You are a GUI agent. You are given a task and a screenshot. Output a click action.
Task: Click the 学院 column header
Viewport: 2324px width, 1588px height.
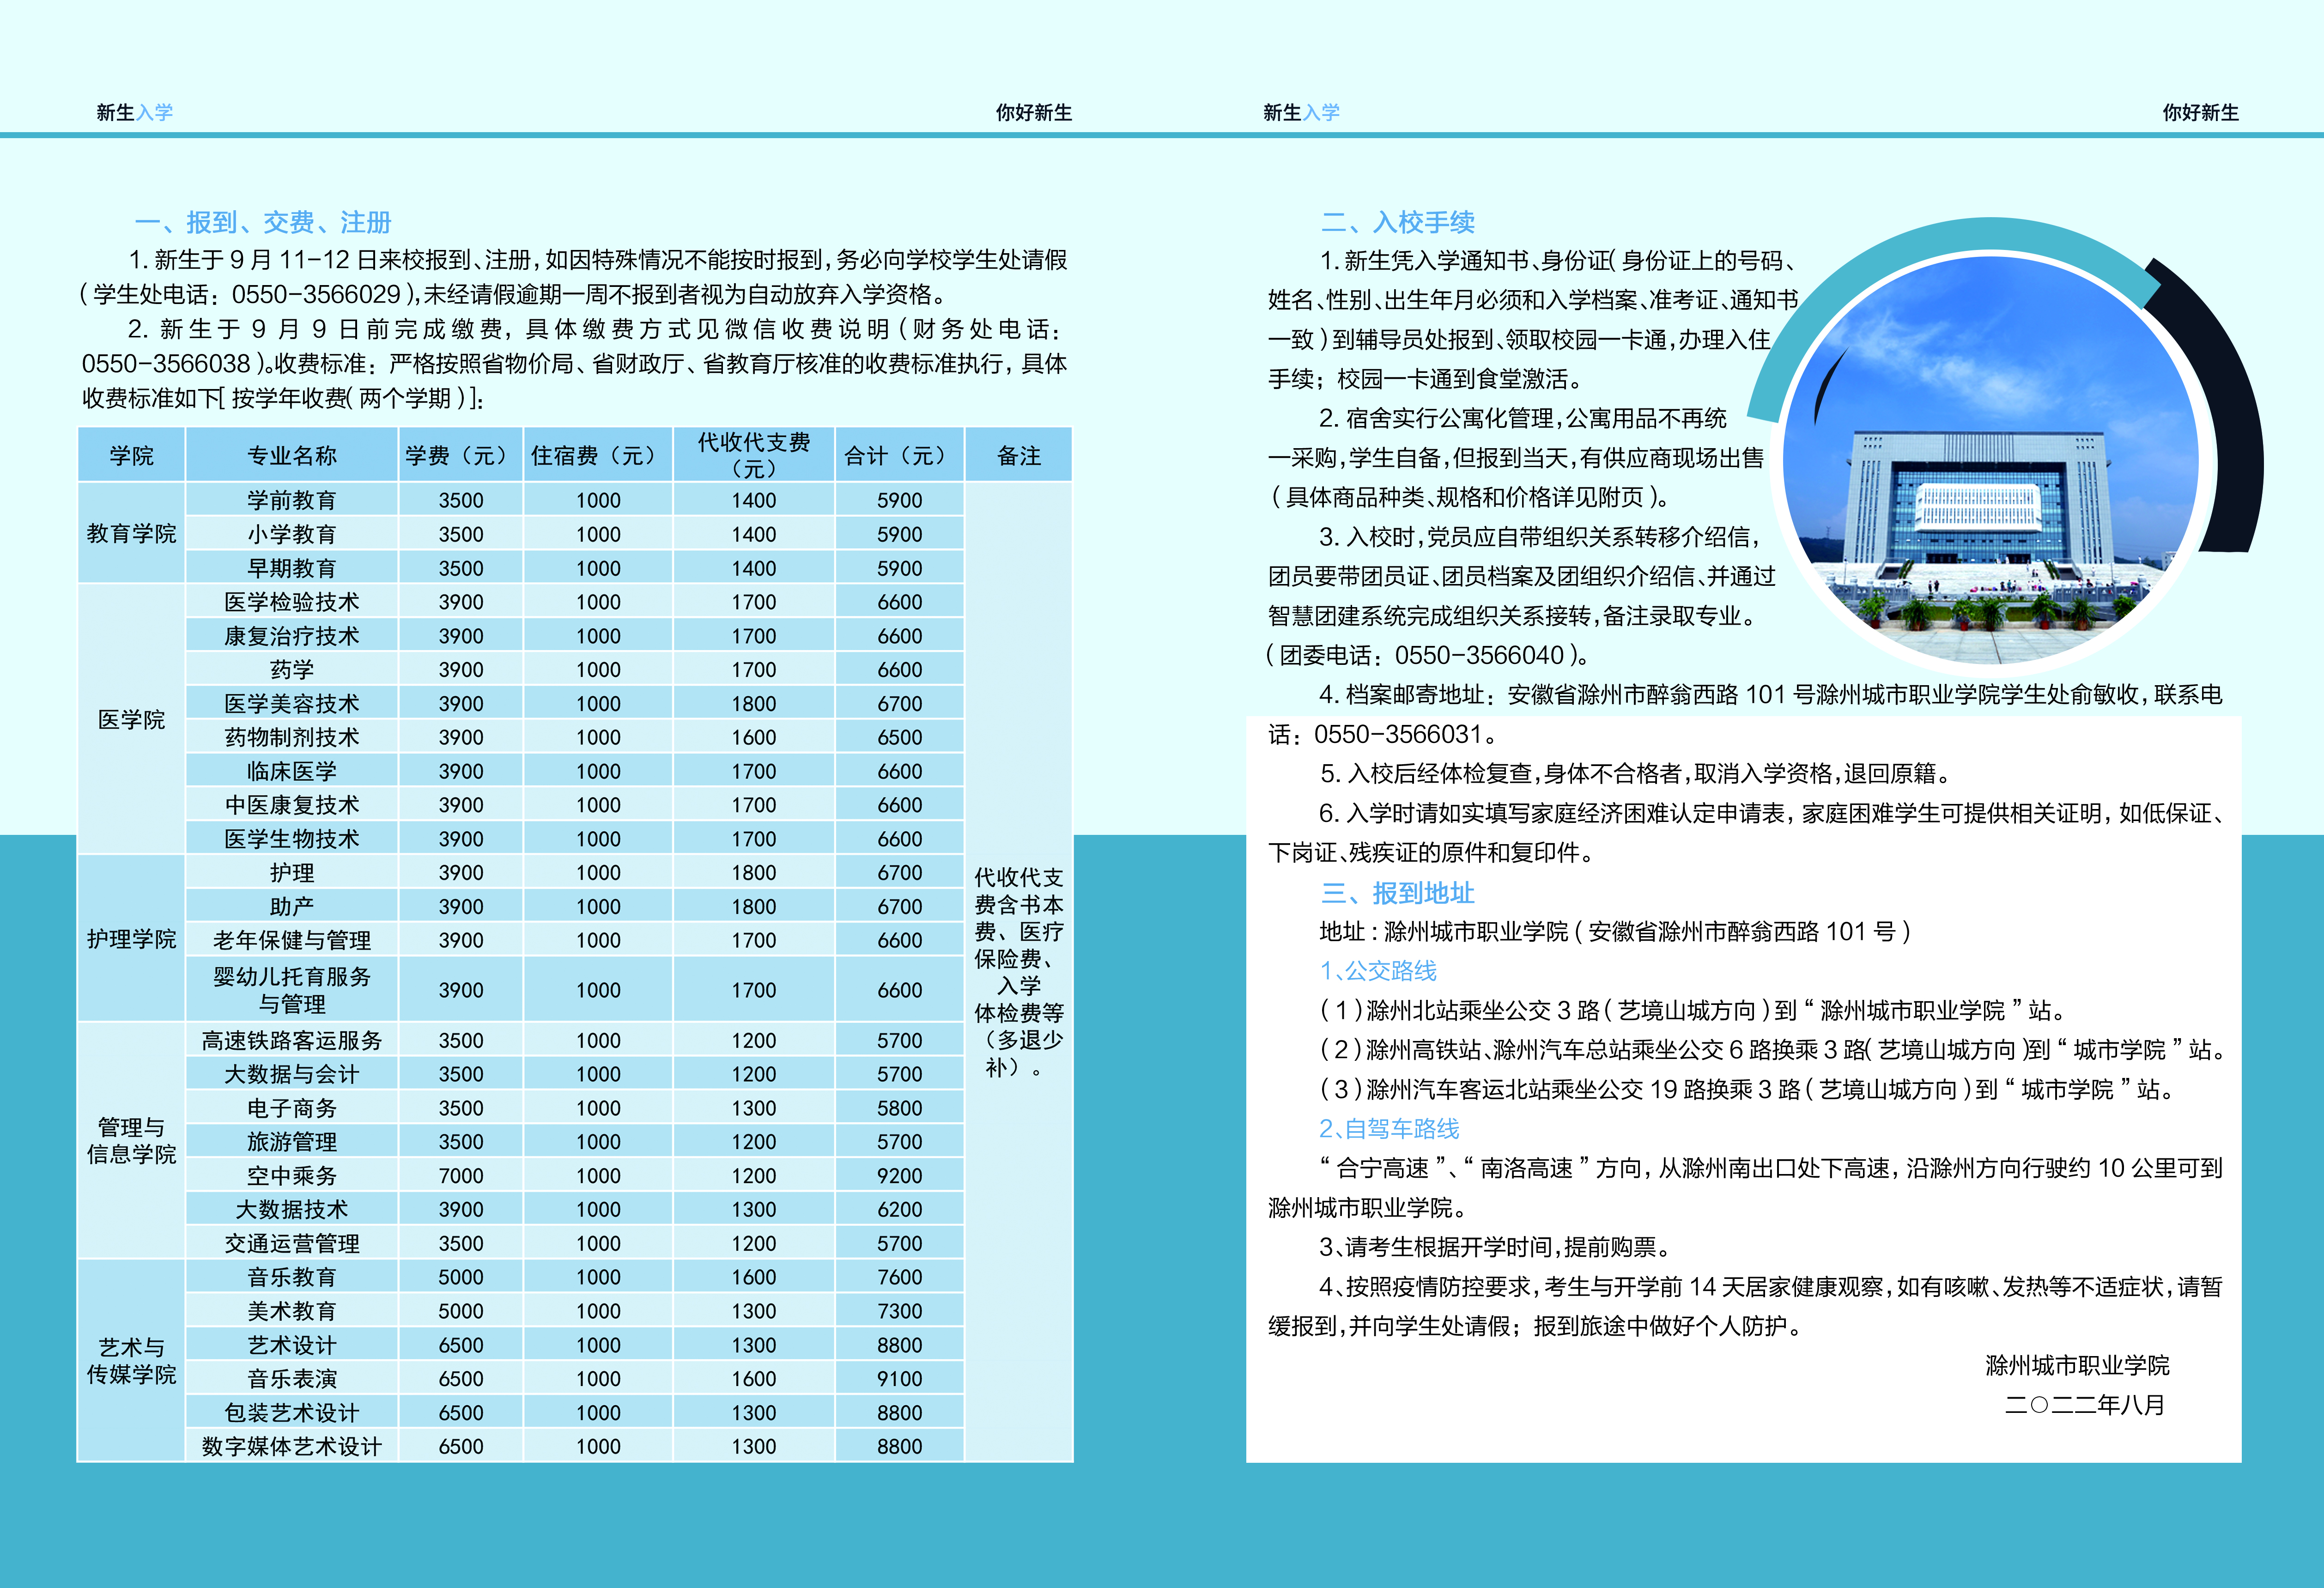(131, 456)
